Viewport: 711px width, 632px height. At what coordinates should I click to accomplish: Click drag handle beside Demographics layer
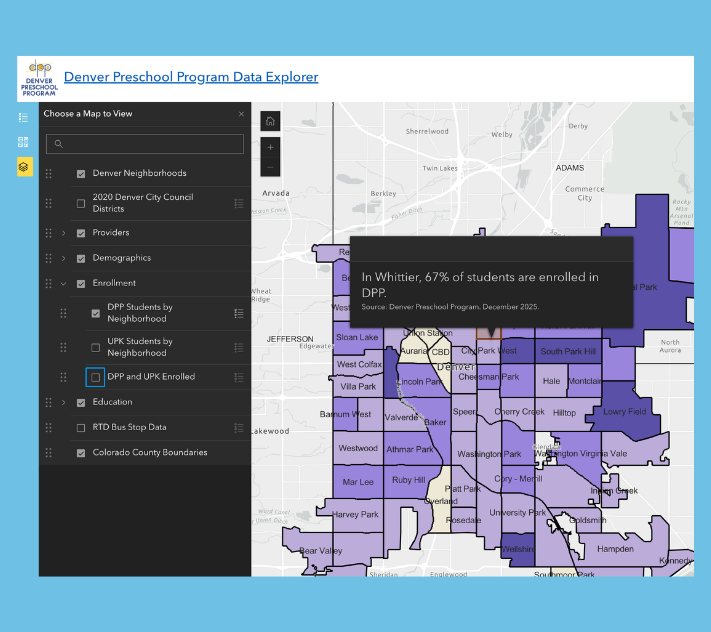click(49, 258)
